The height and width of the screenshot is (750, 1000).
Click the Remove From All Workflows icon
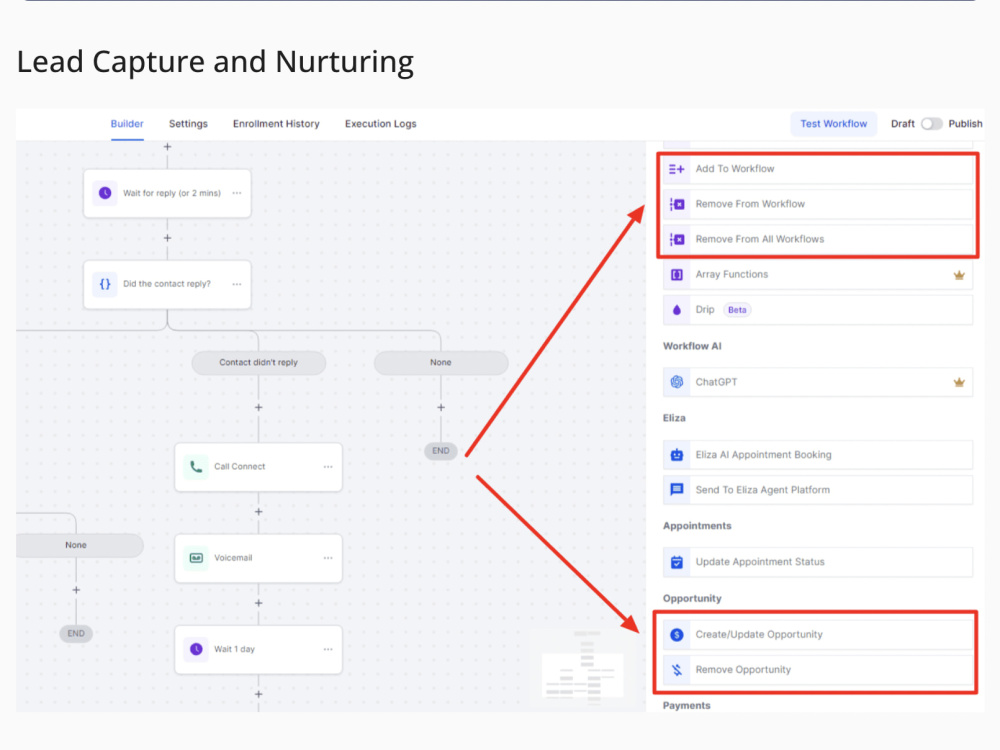click(677, 239)
